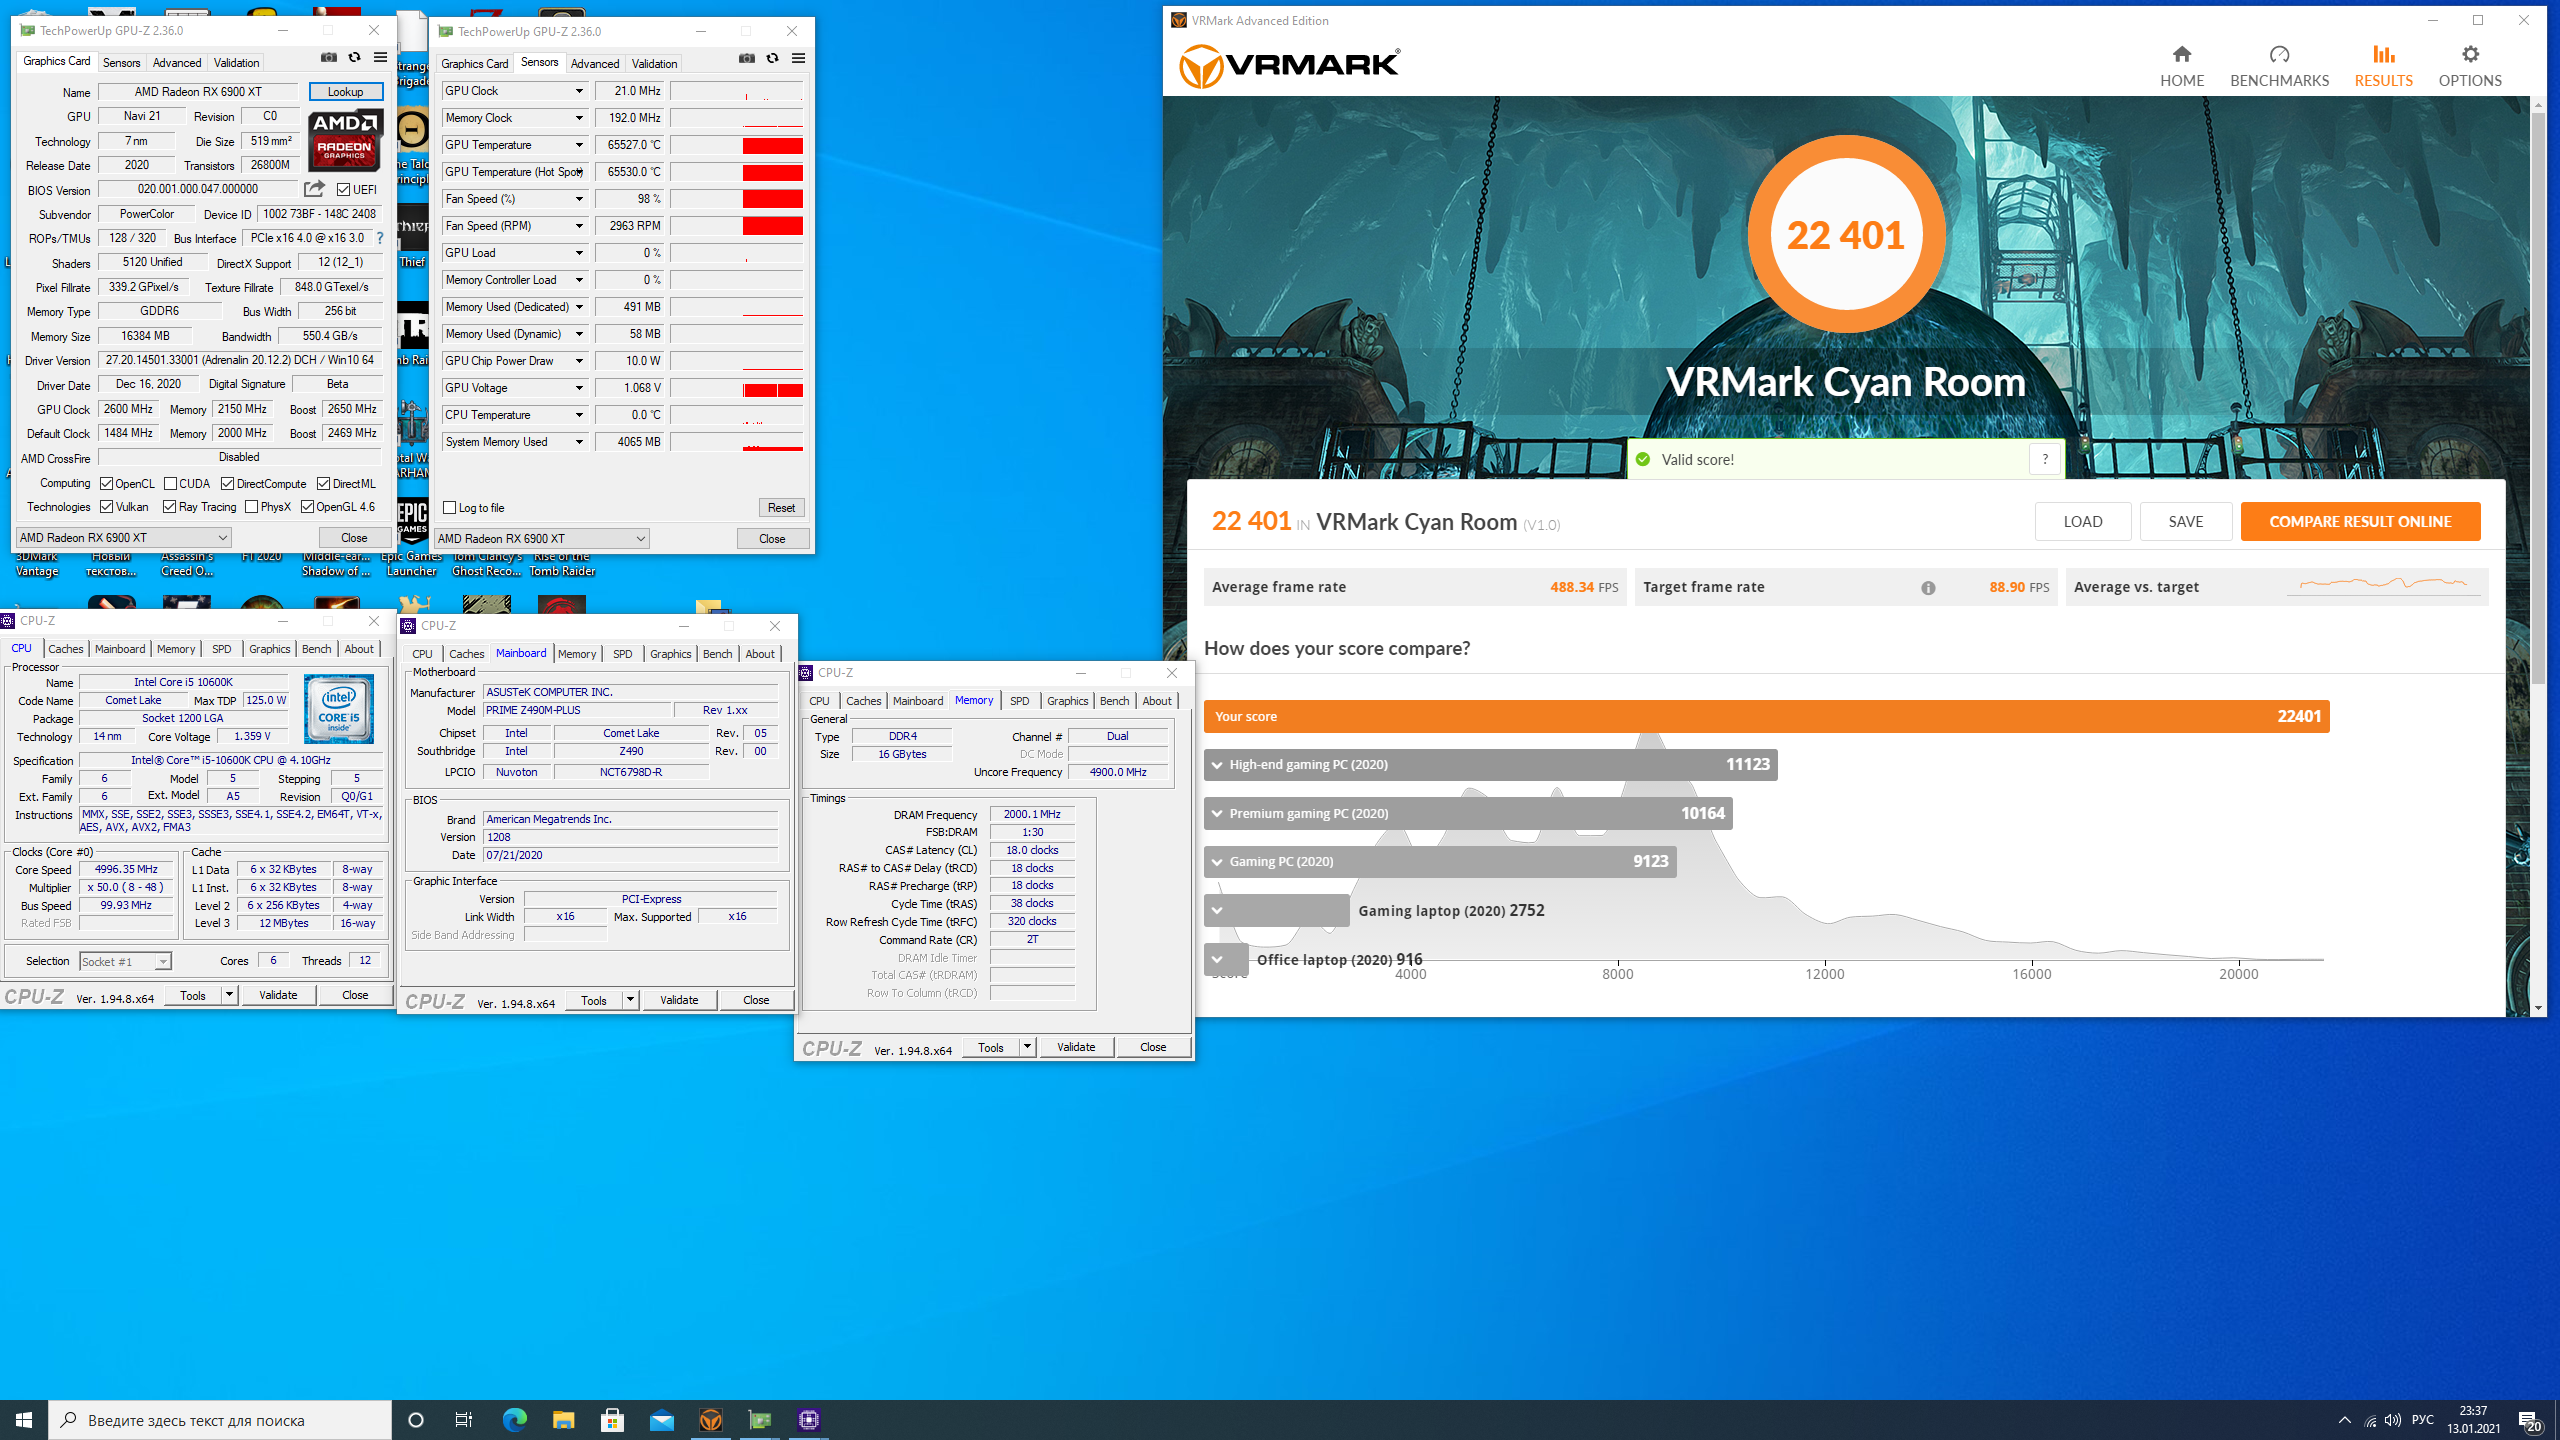The image size is (2560, 1440).
Task: Click Reset in GPU-Z Sensors window
Action: (x=781, y=508)
